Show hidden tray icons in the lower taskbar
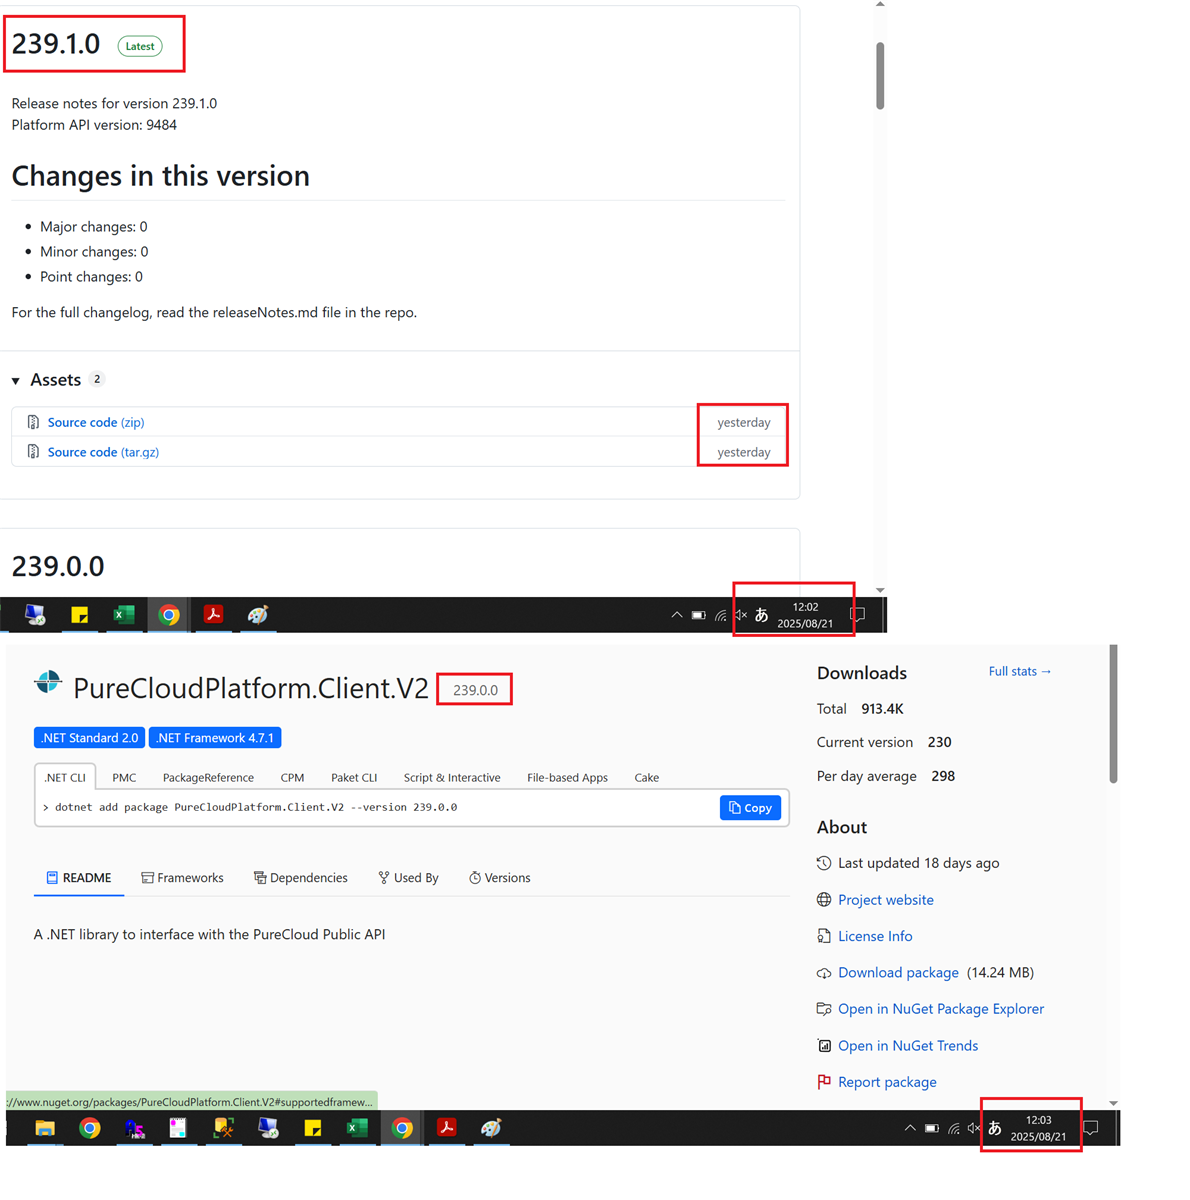 click(910, 1128)
